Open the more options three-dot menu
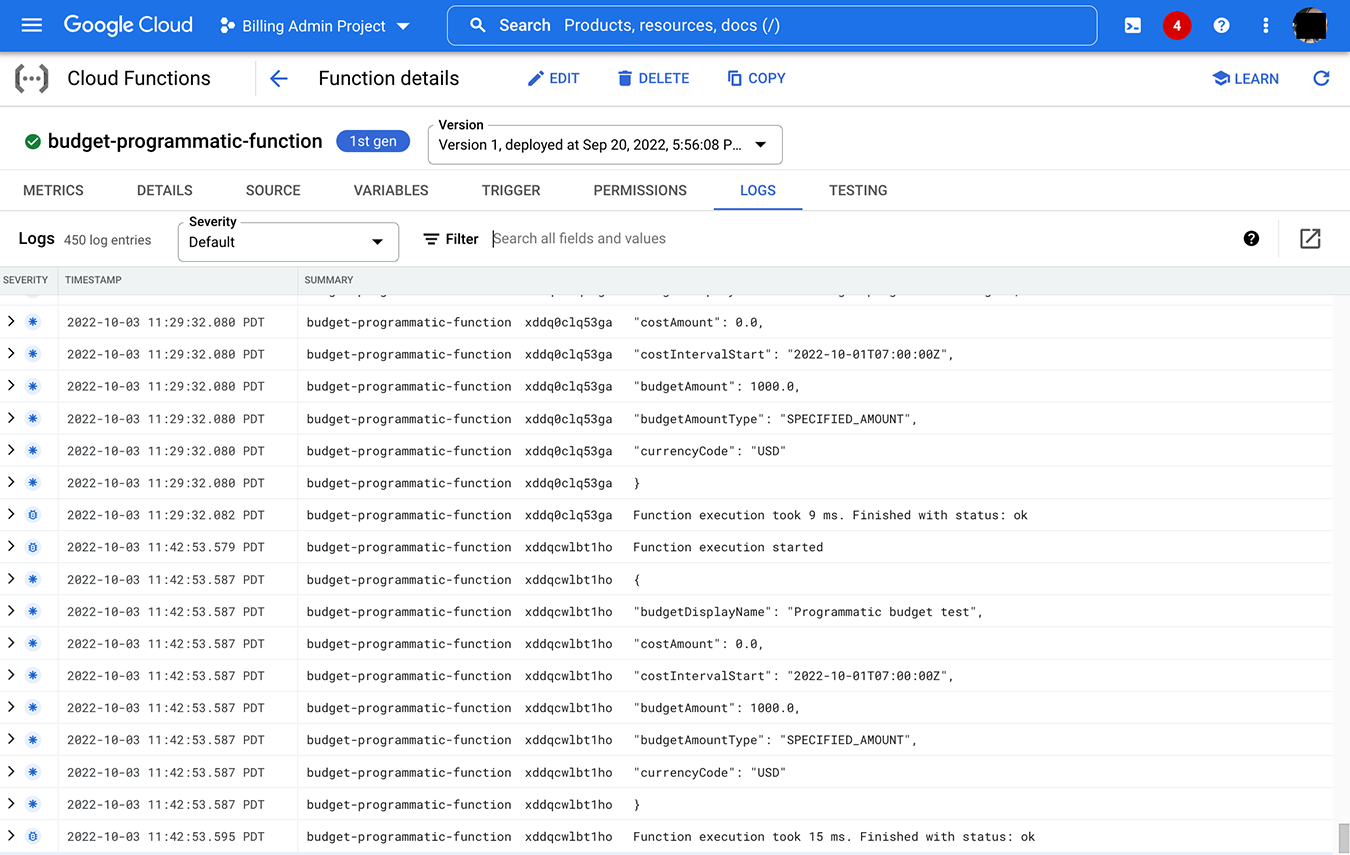The image size is (1350, 855). pos(1265,25)
